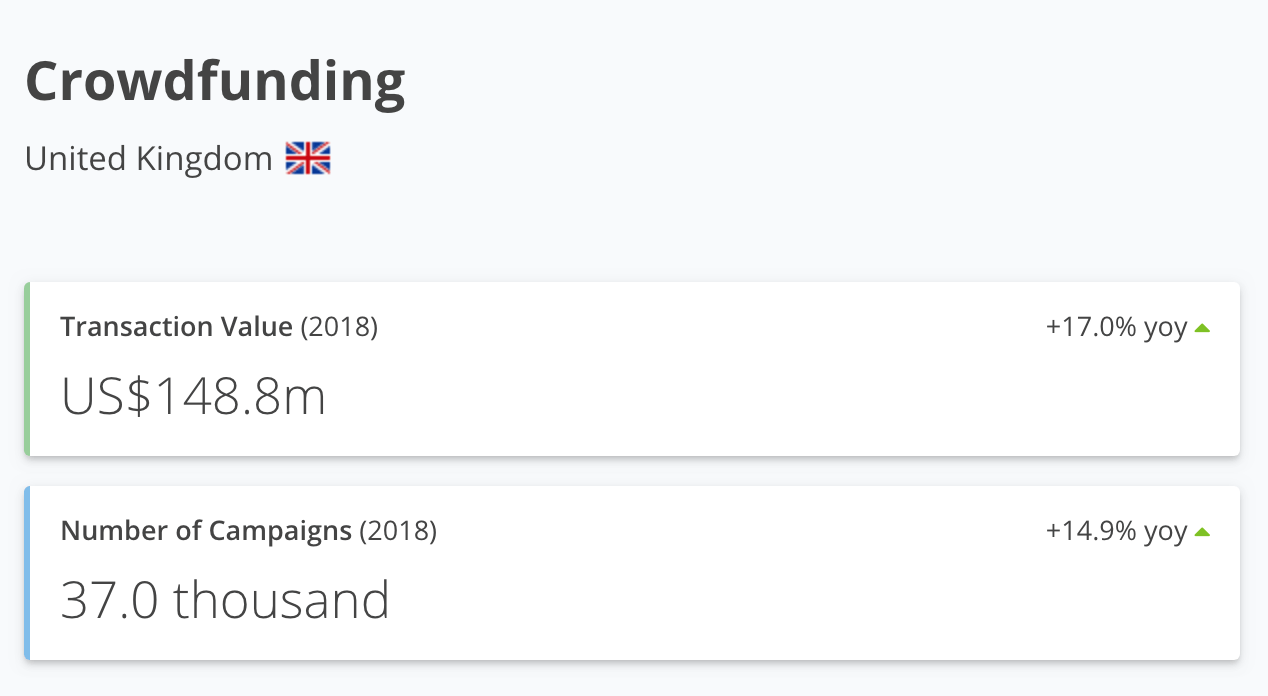Click the Number of Campaigns label
1268x696 pixels.
tap(206, 531)
